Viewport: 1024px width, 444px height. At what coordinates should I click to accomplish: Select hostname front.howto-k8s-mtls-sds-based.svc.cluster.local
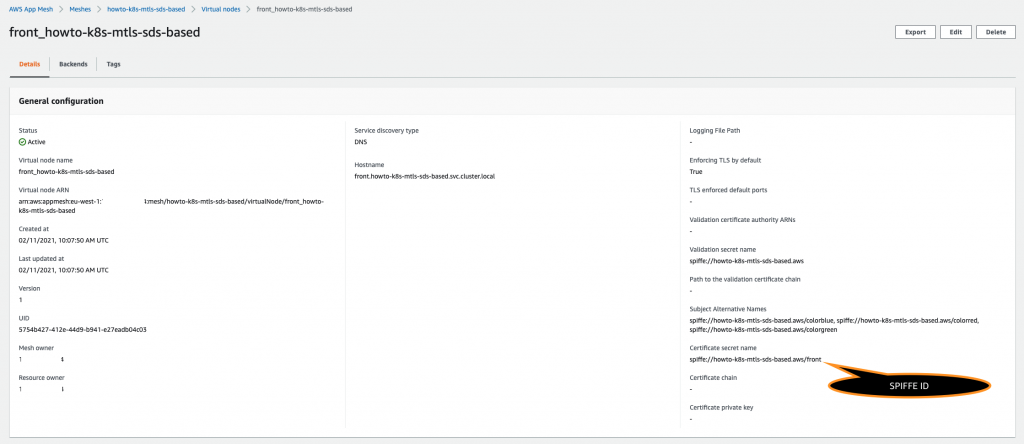point(424,176)
